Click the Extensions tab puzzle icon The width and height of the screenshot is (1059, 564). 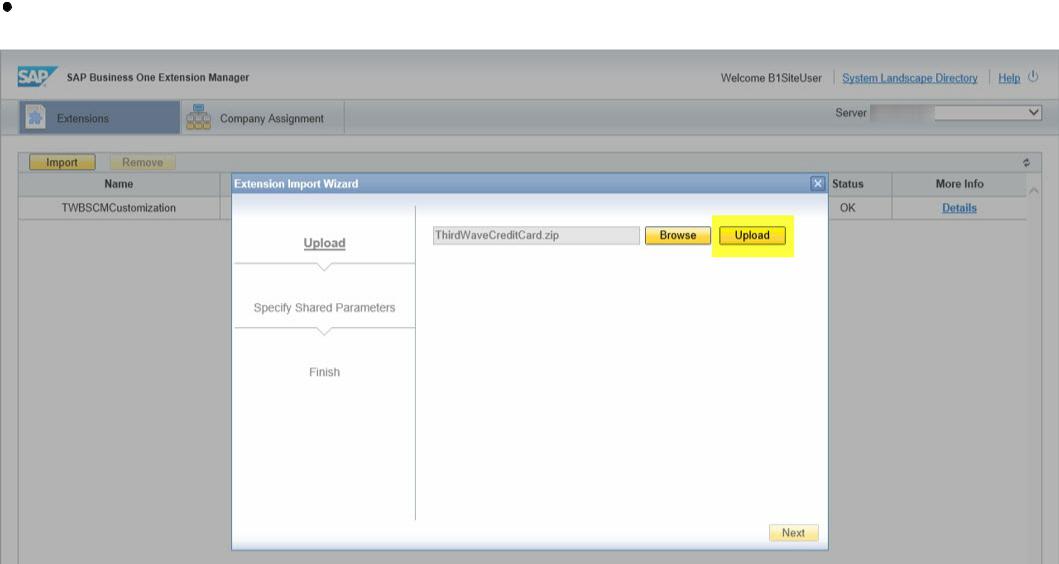pyautogui.click(x=35, y=118)
